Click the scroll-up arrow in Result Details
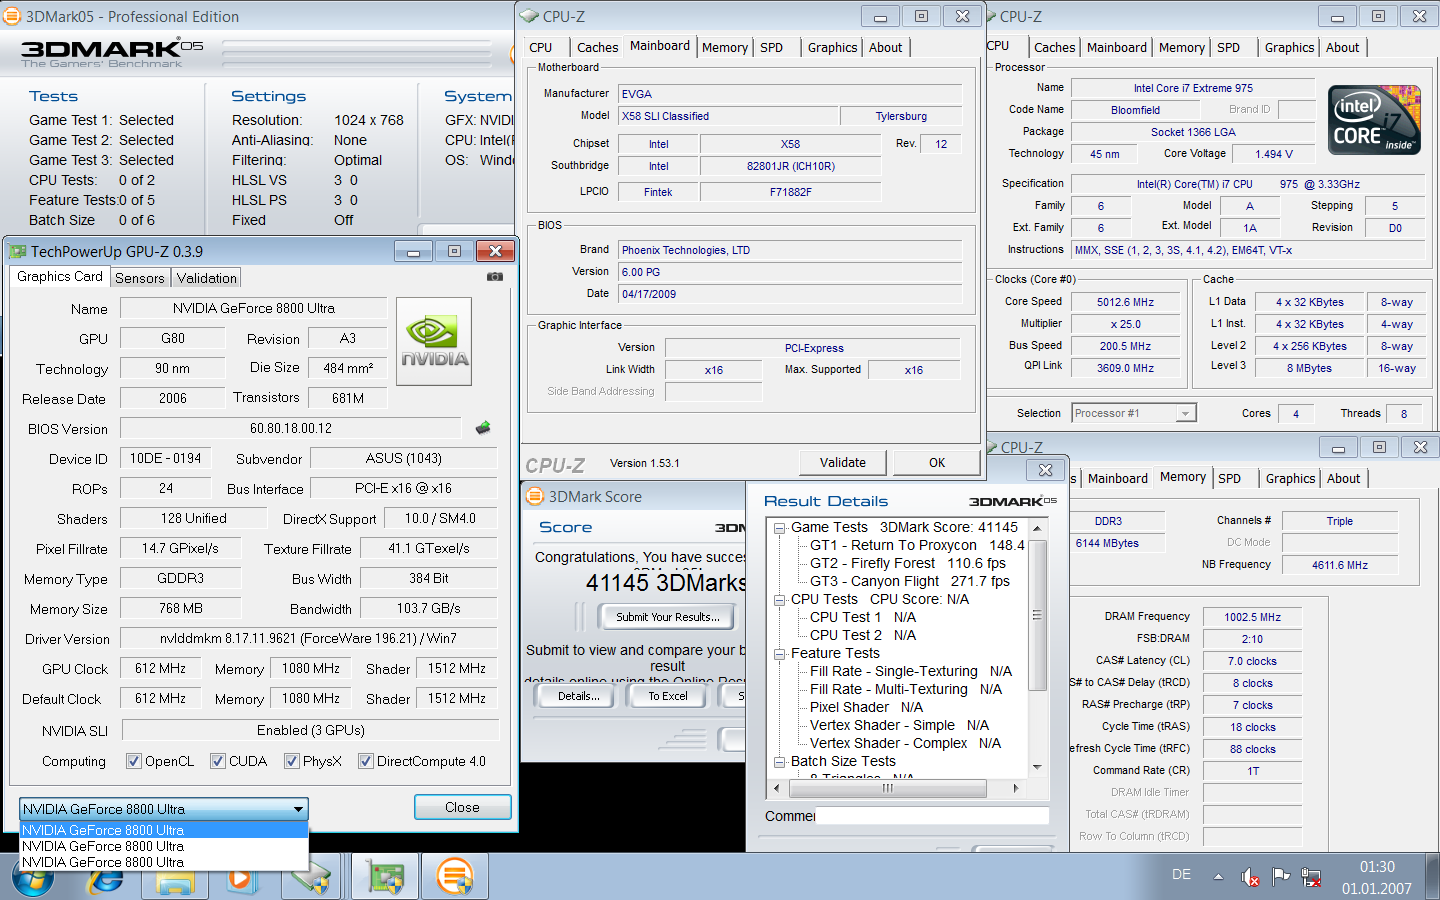Image resolution: width=1440 pixels, height=900 pixels. (x=1037, y=527)
